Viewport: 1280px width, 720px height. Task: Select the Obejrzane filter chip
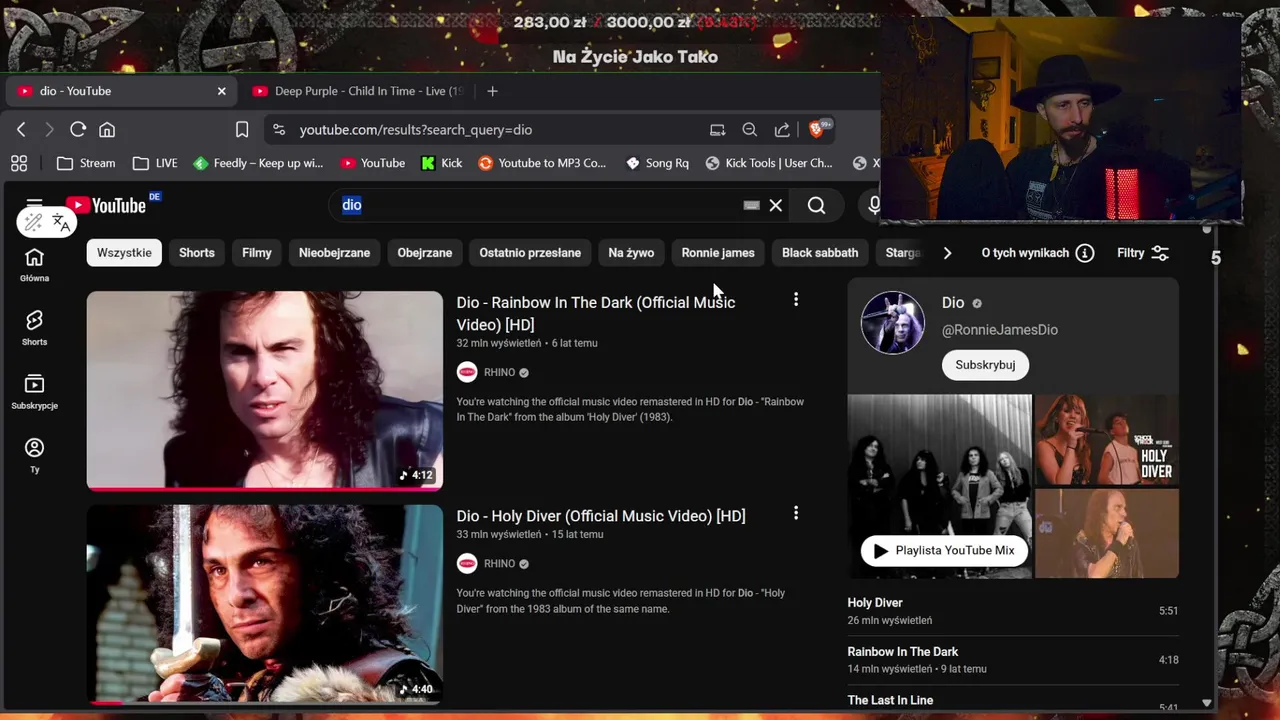coord(425,253)
